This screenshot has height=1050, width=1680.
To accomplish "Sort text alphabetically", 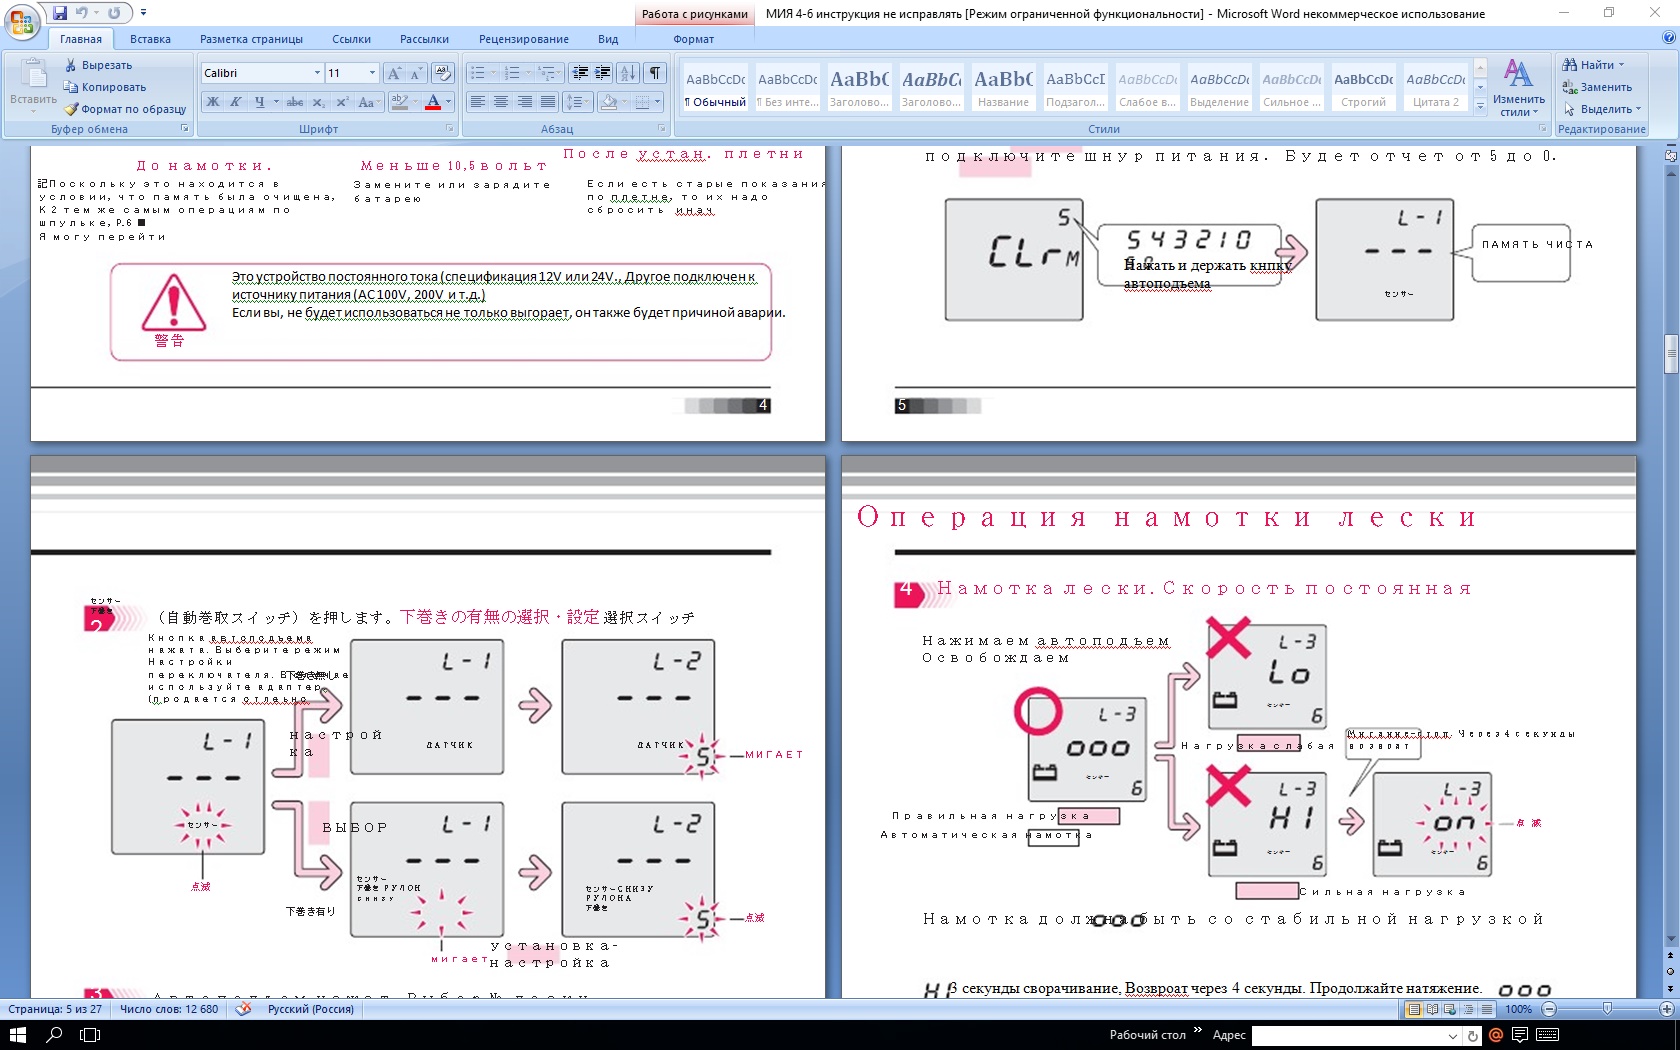I will (x=628, y=73).
